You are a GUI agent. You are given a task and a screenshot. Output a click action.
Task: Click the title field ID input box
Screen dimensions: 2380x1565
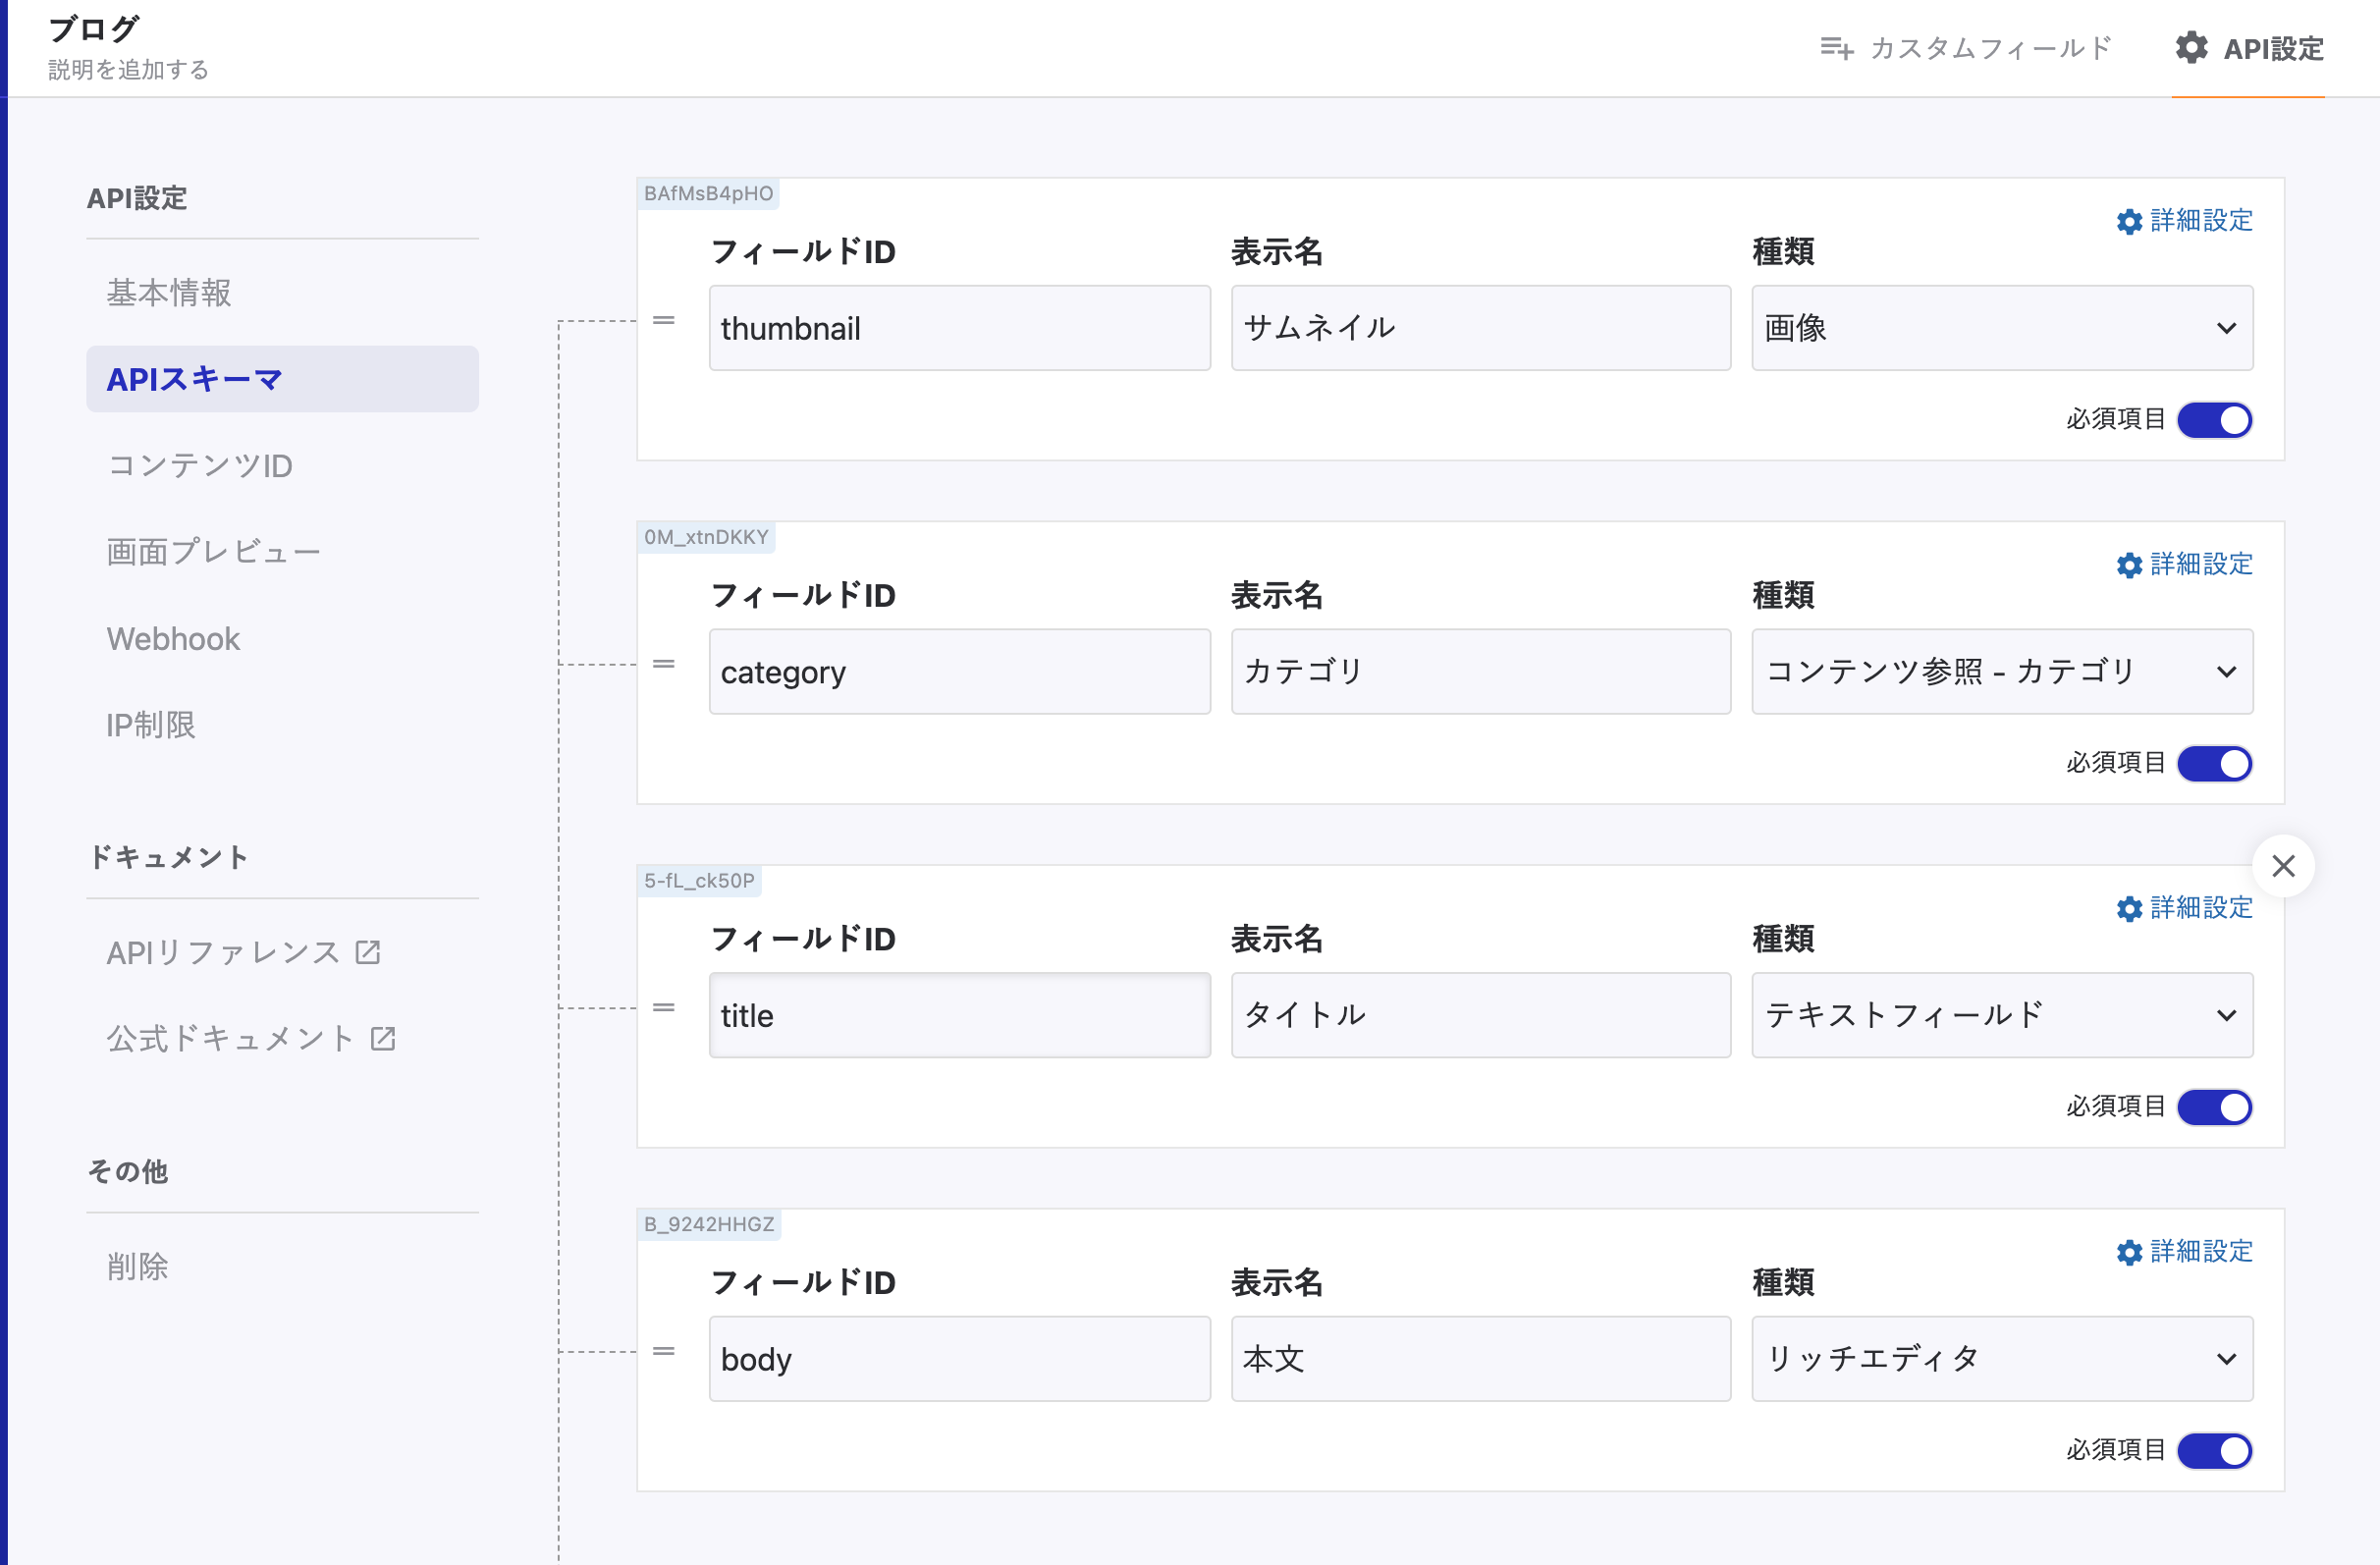(959, 1015)
